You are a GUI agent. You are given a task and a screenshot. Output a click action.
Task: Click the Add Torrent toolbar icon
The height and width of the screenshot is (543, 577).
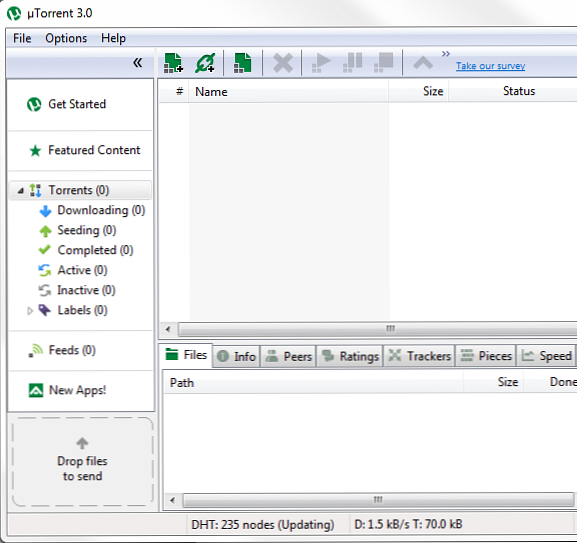click(x=173, y=63)
